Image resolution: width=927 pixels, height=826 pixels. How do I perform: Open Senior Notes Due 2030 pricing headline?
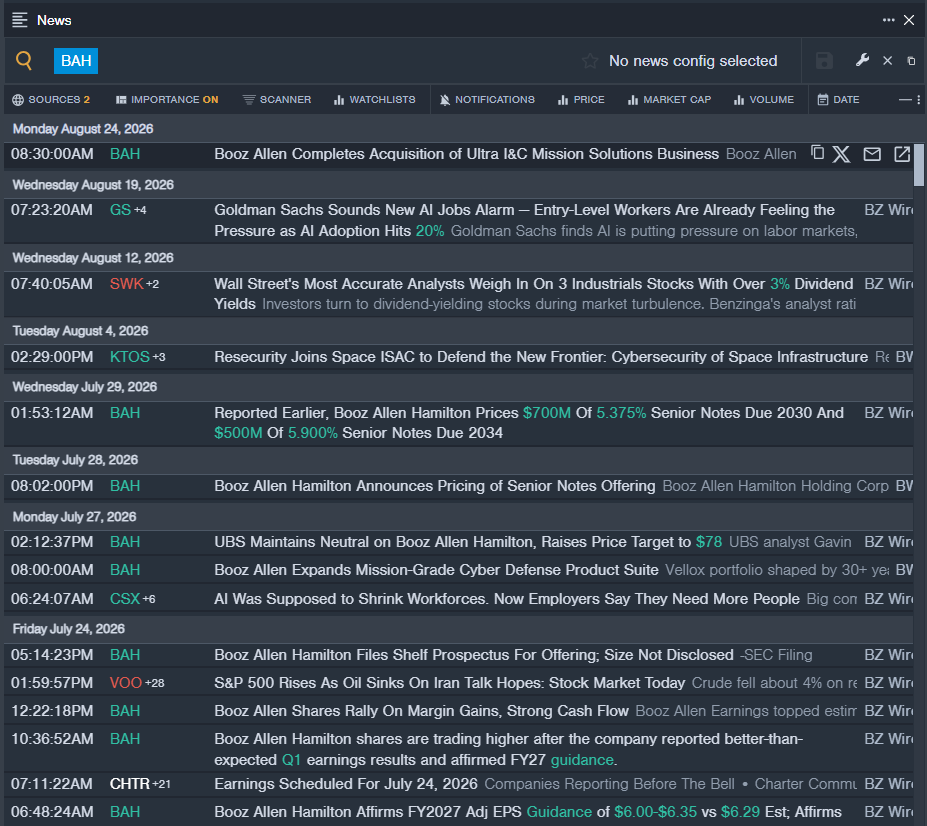point(529,423)
